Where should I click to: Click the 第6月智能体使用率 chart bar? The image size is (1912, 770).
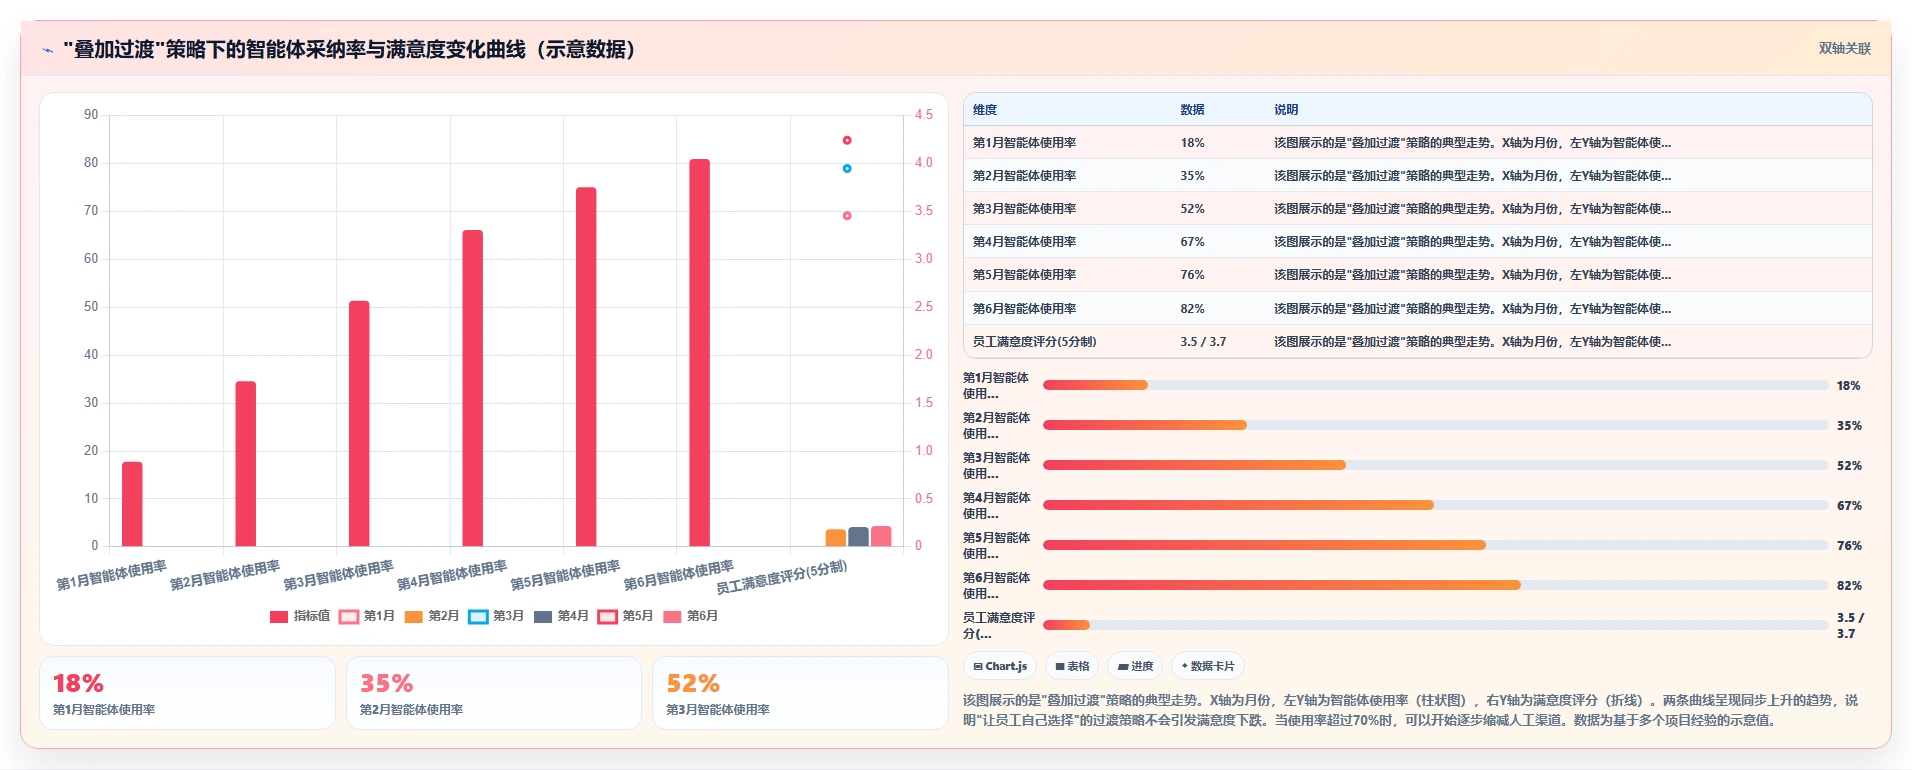click(699, 352)
